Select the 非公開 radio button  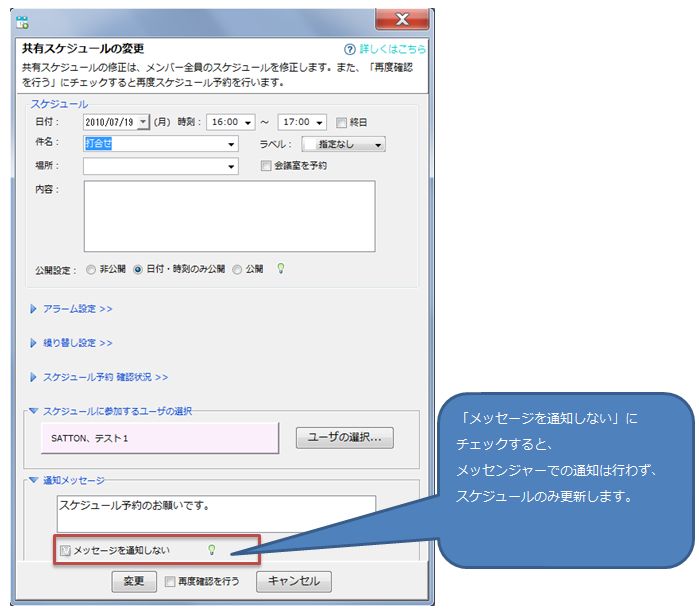click(x=91, y=270)
